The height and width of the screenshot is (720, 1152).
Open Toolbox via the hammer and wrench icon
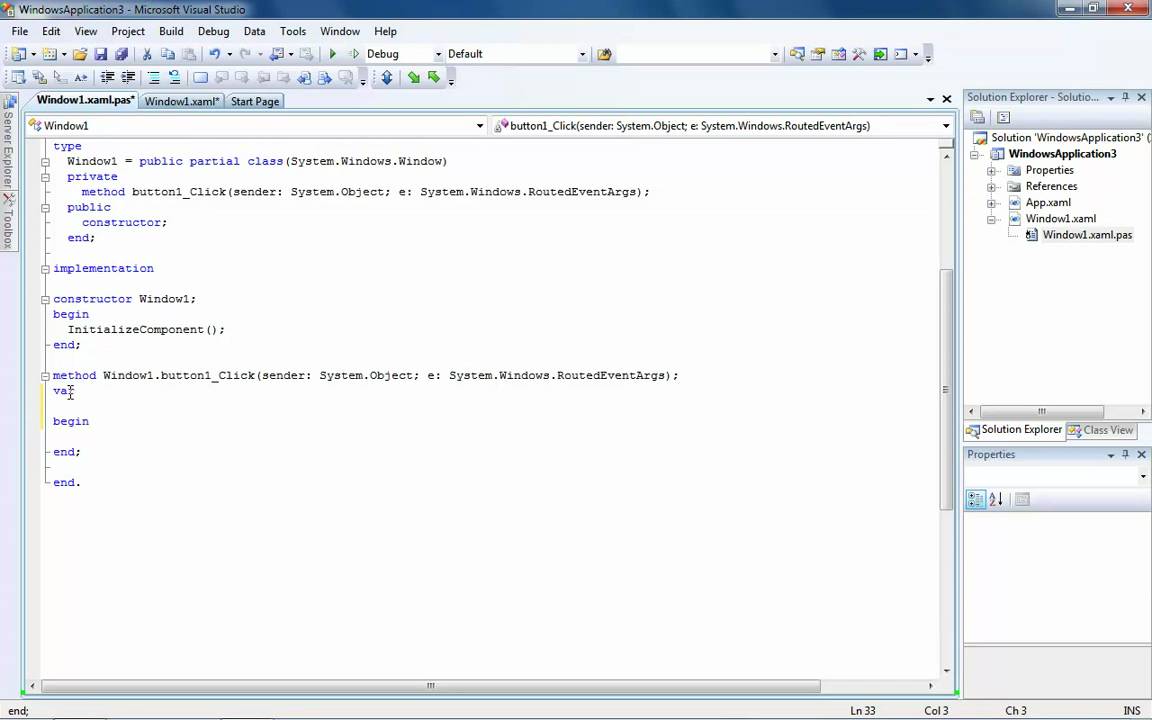tap(859, 54)
